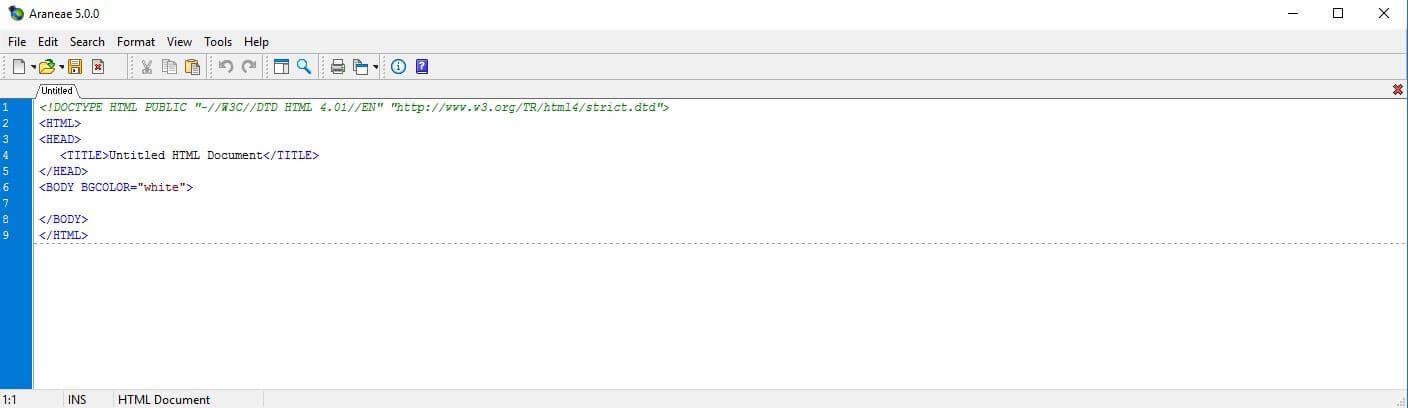Maximize the Araneae window
Image resolution: width=1408 pixels, height=408 pixels.
[1338, 14]
